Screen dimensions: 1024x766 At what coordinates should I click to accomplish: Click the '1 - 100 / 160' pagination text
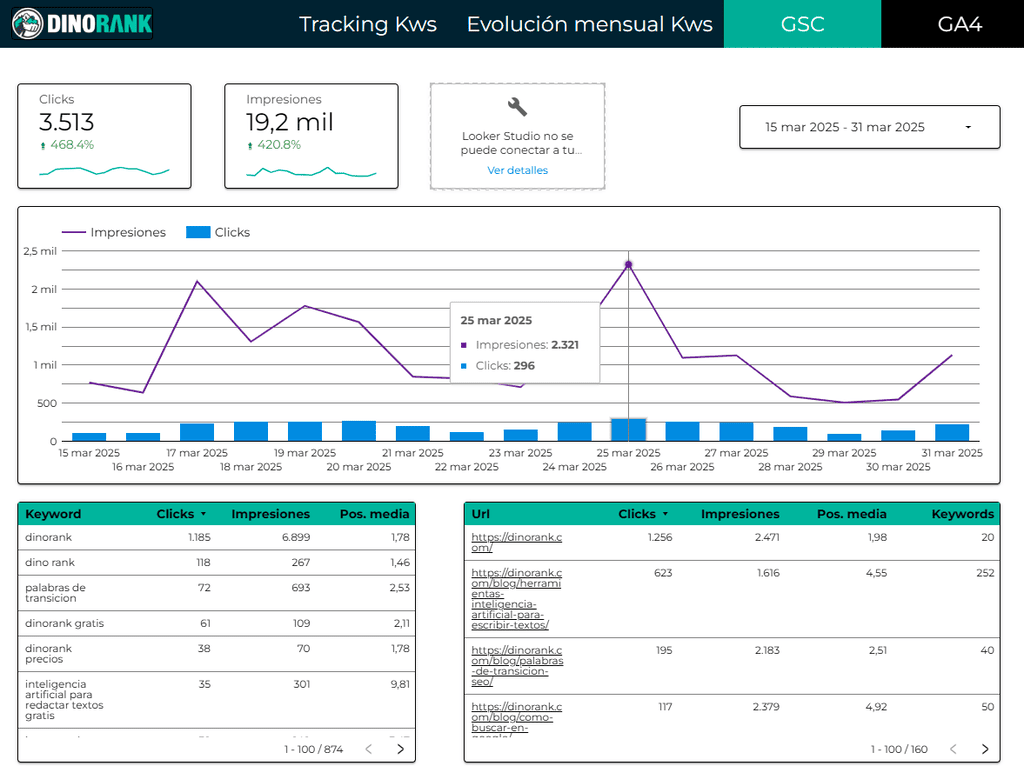(x=899, y=749)
